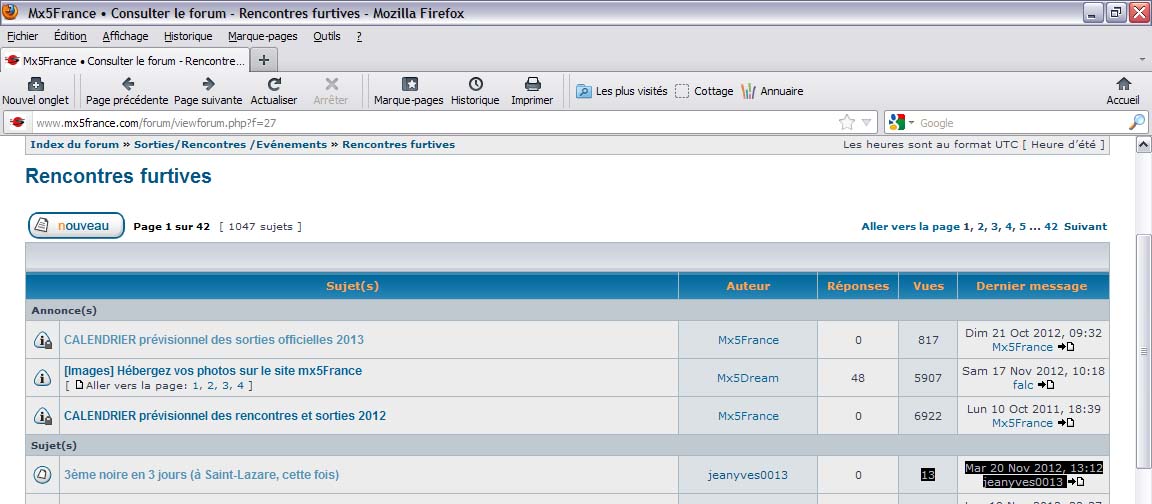
Task: Click the plus button to add a tab
Action: pos(264,60)
